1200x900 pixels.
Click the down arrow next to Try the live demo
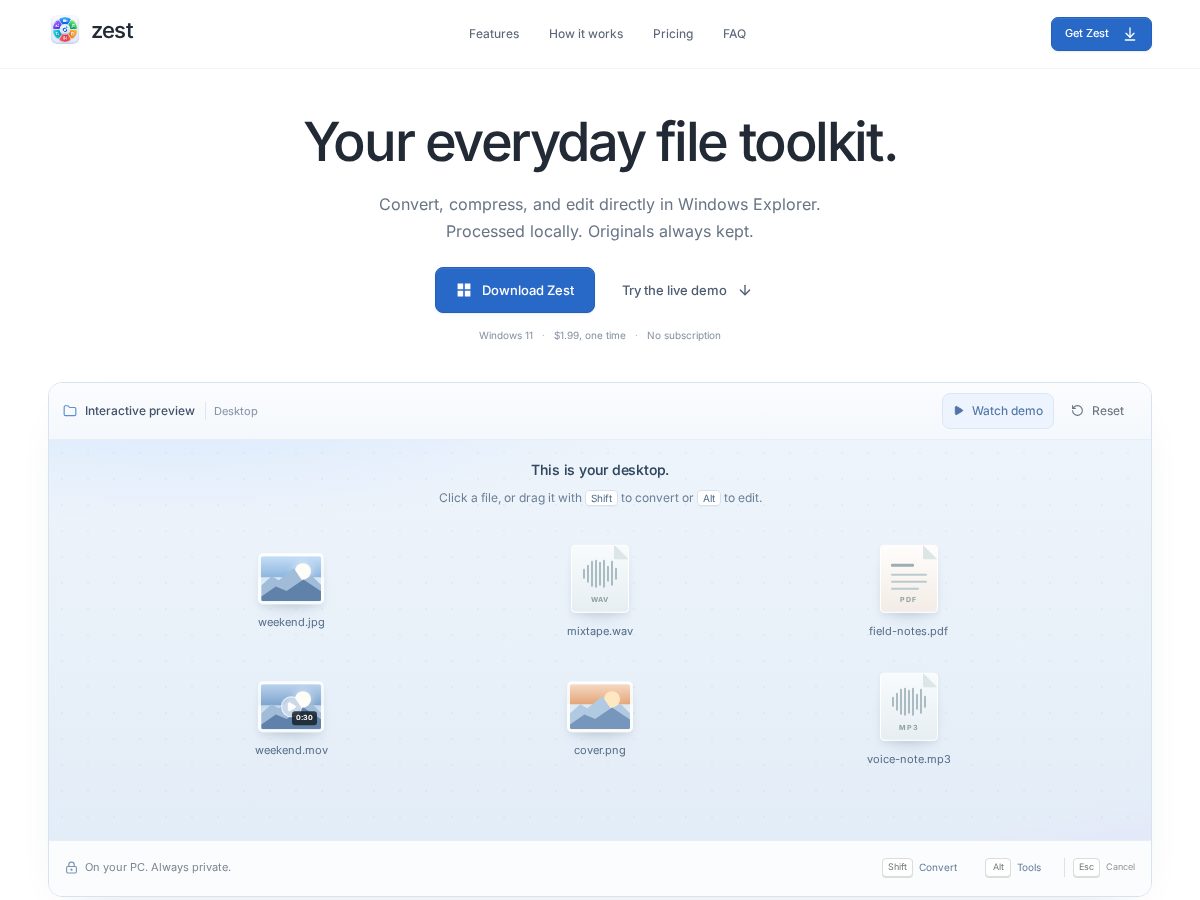(x=745, y=290)
